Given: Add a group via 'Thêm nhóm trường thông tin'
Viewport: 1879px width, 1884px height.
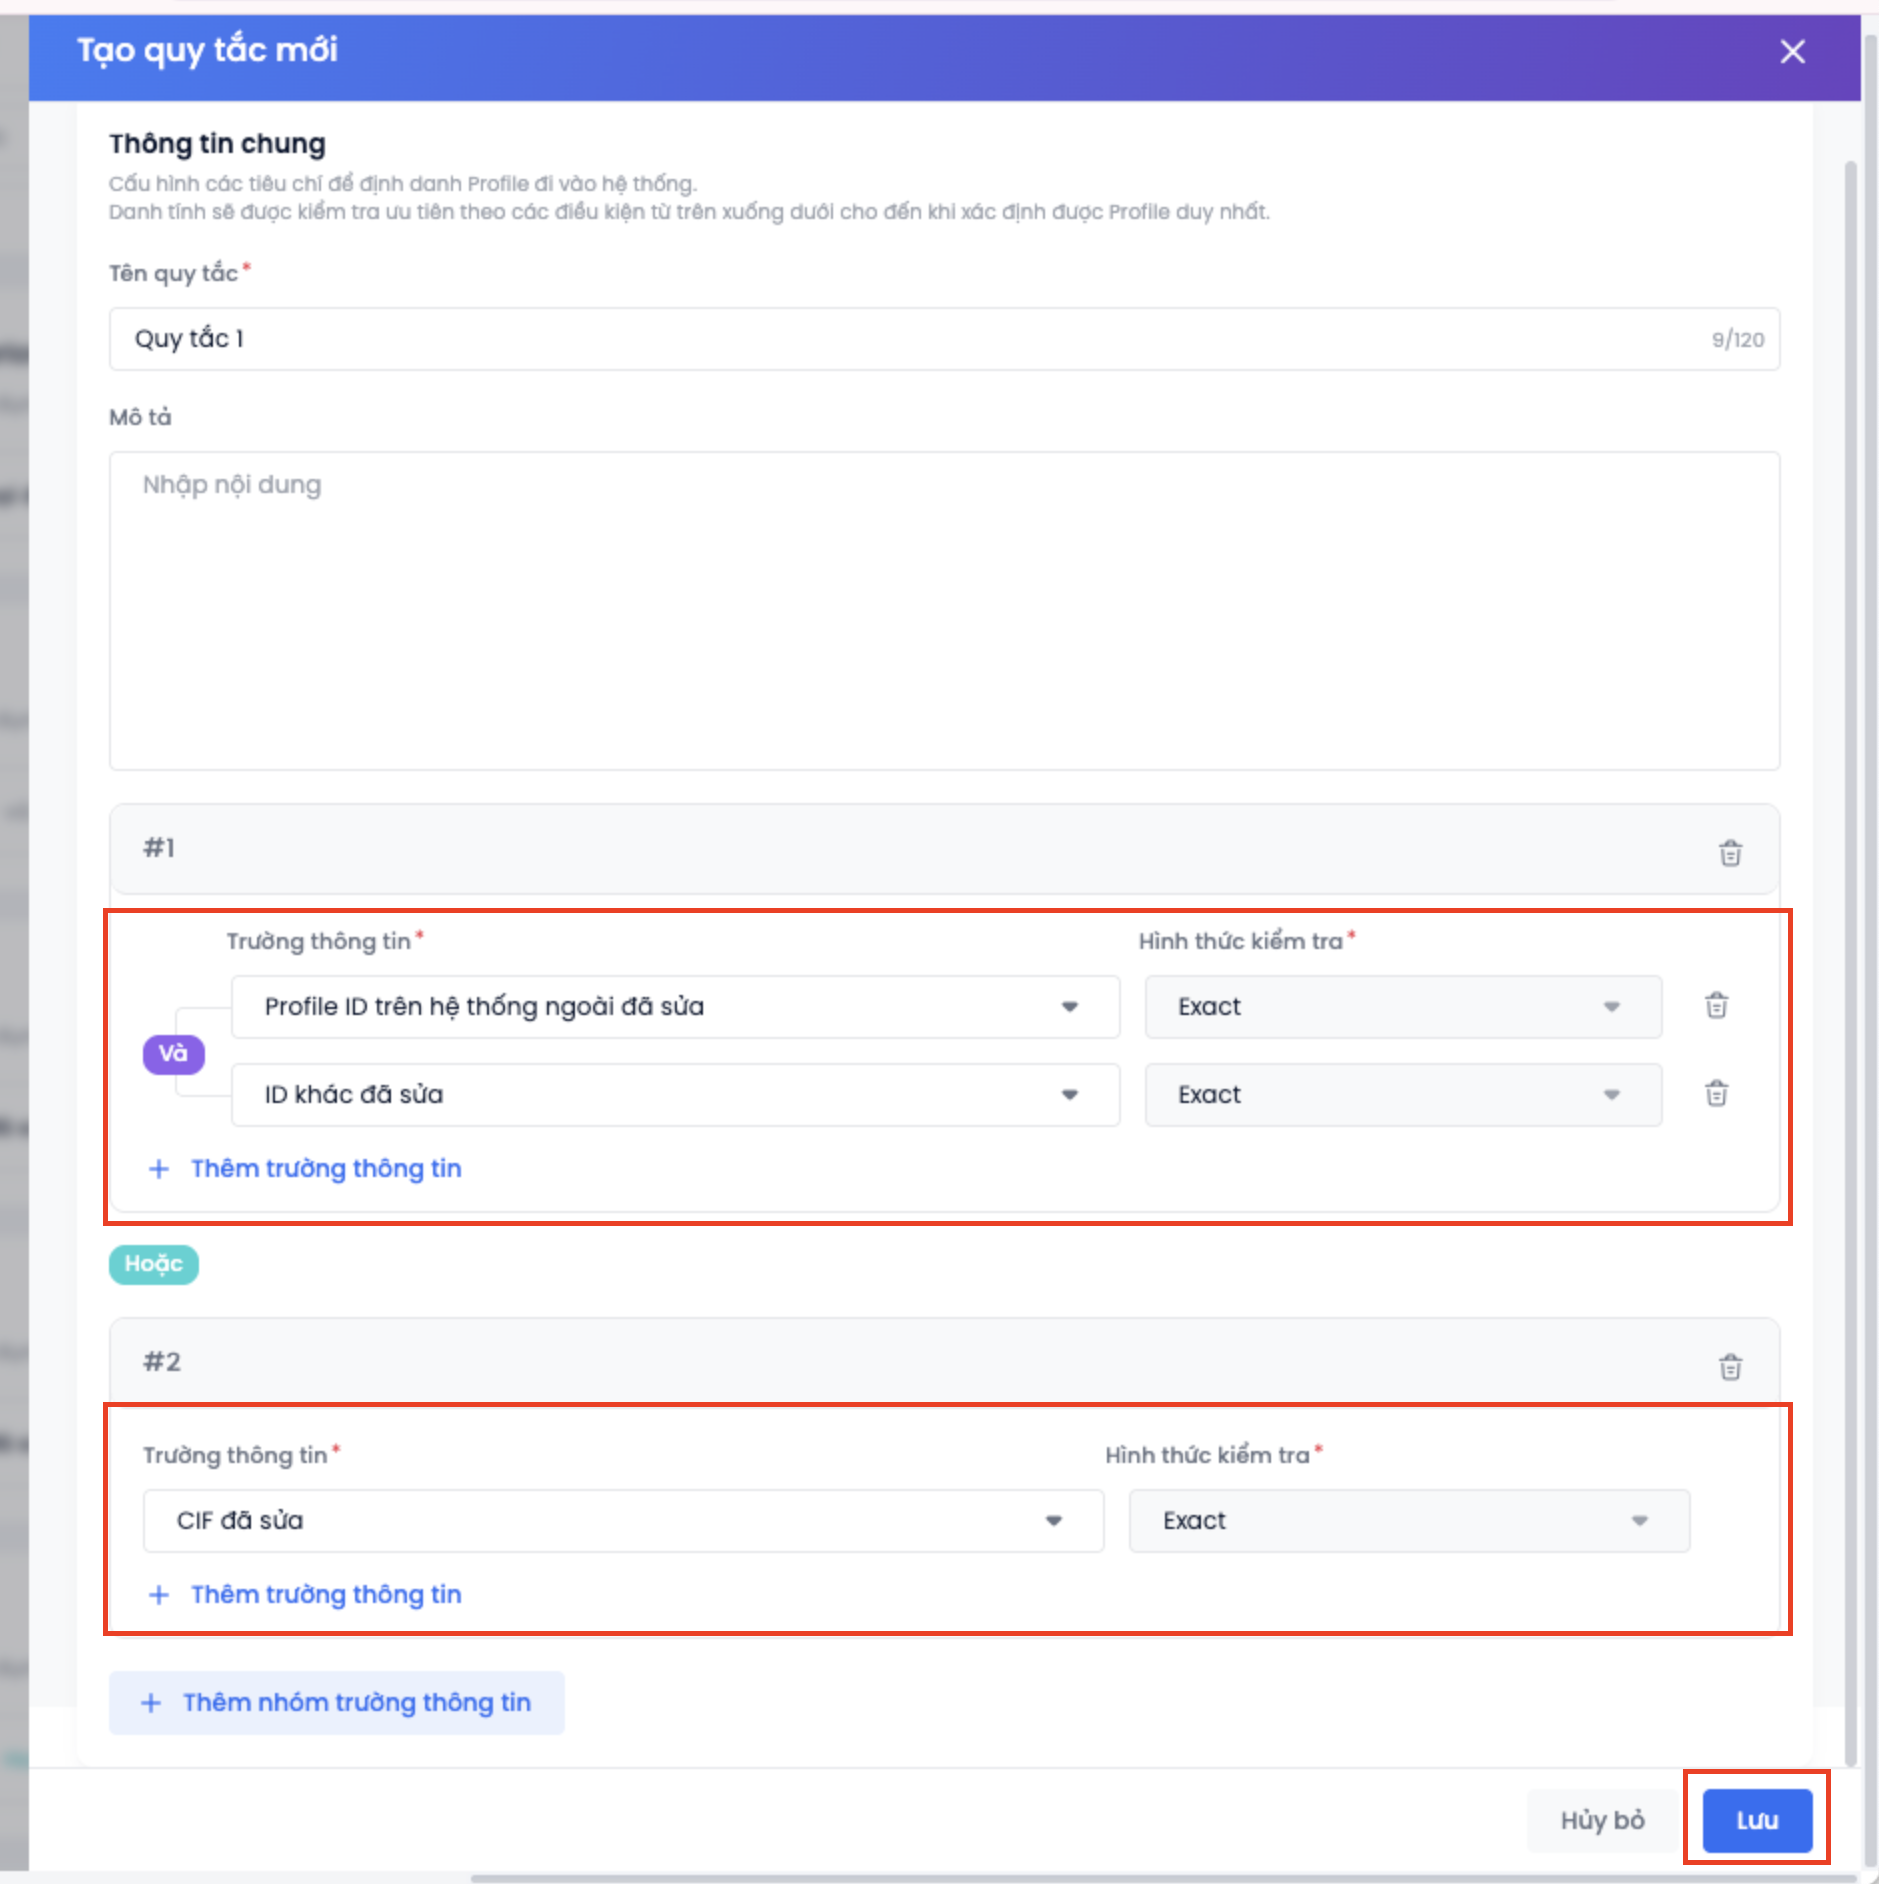Looking at the screenshot, I should [x=337, y=1703].
